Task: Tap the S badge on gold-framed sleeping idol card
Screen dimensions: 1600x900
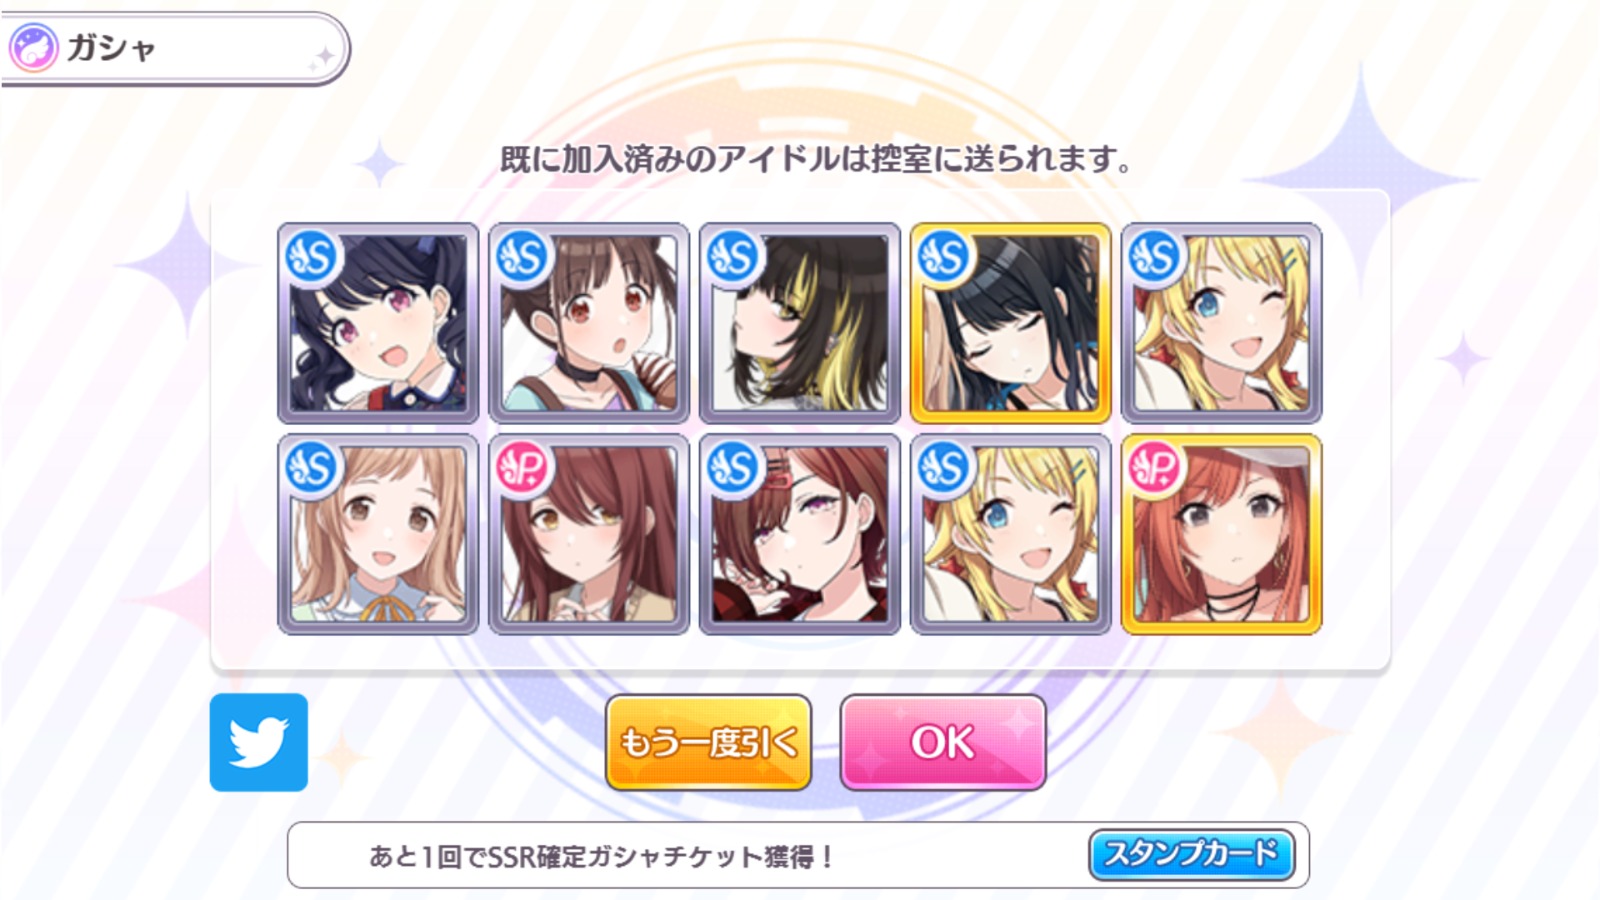Action: click(x=942, y=258)
